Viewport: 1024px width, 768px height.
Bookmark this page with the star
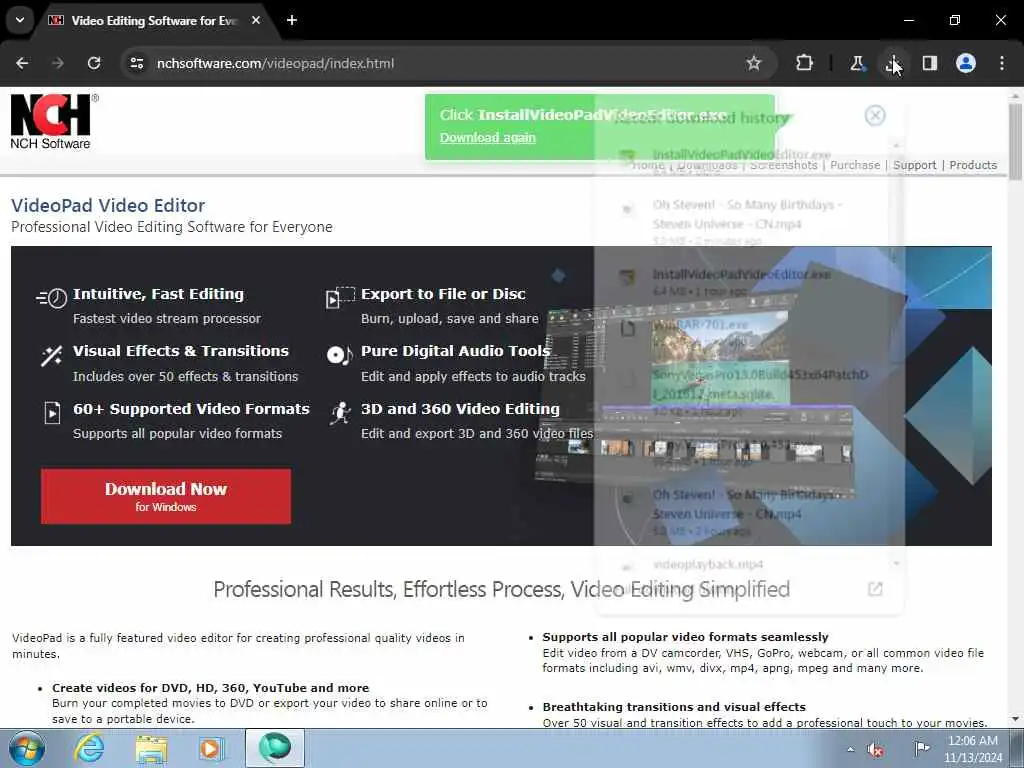(x=754, y=63)
